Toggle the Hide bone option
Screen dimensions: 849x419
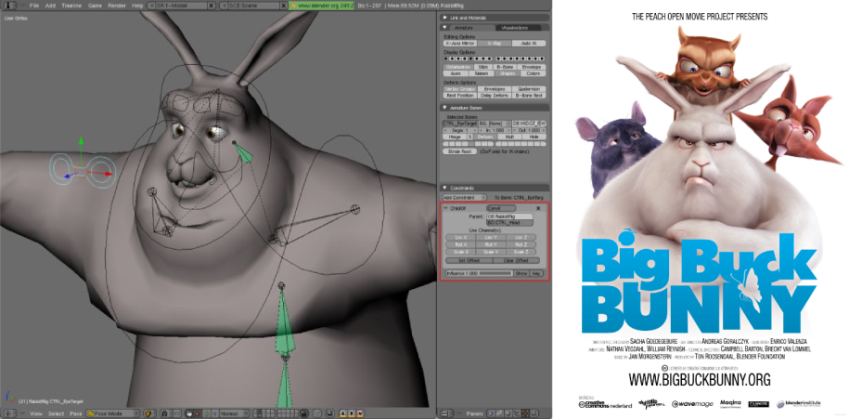(534, 137)
